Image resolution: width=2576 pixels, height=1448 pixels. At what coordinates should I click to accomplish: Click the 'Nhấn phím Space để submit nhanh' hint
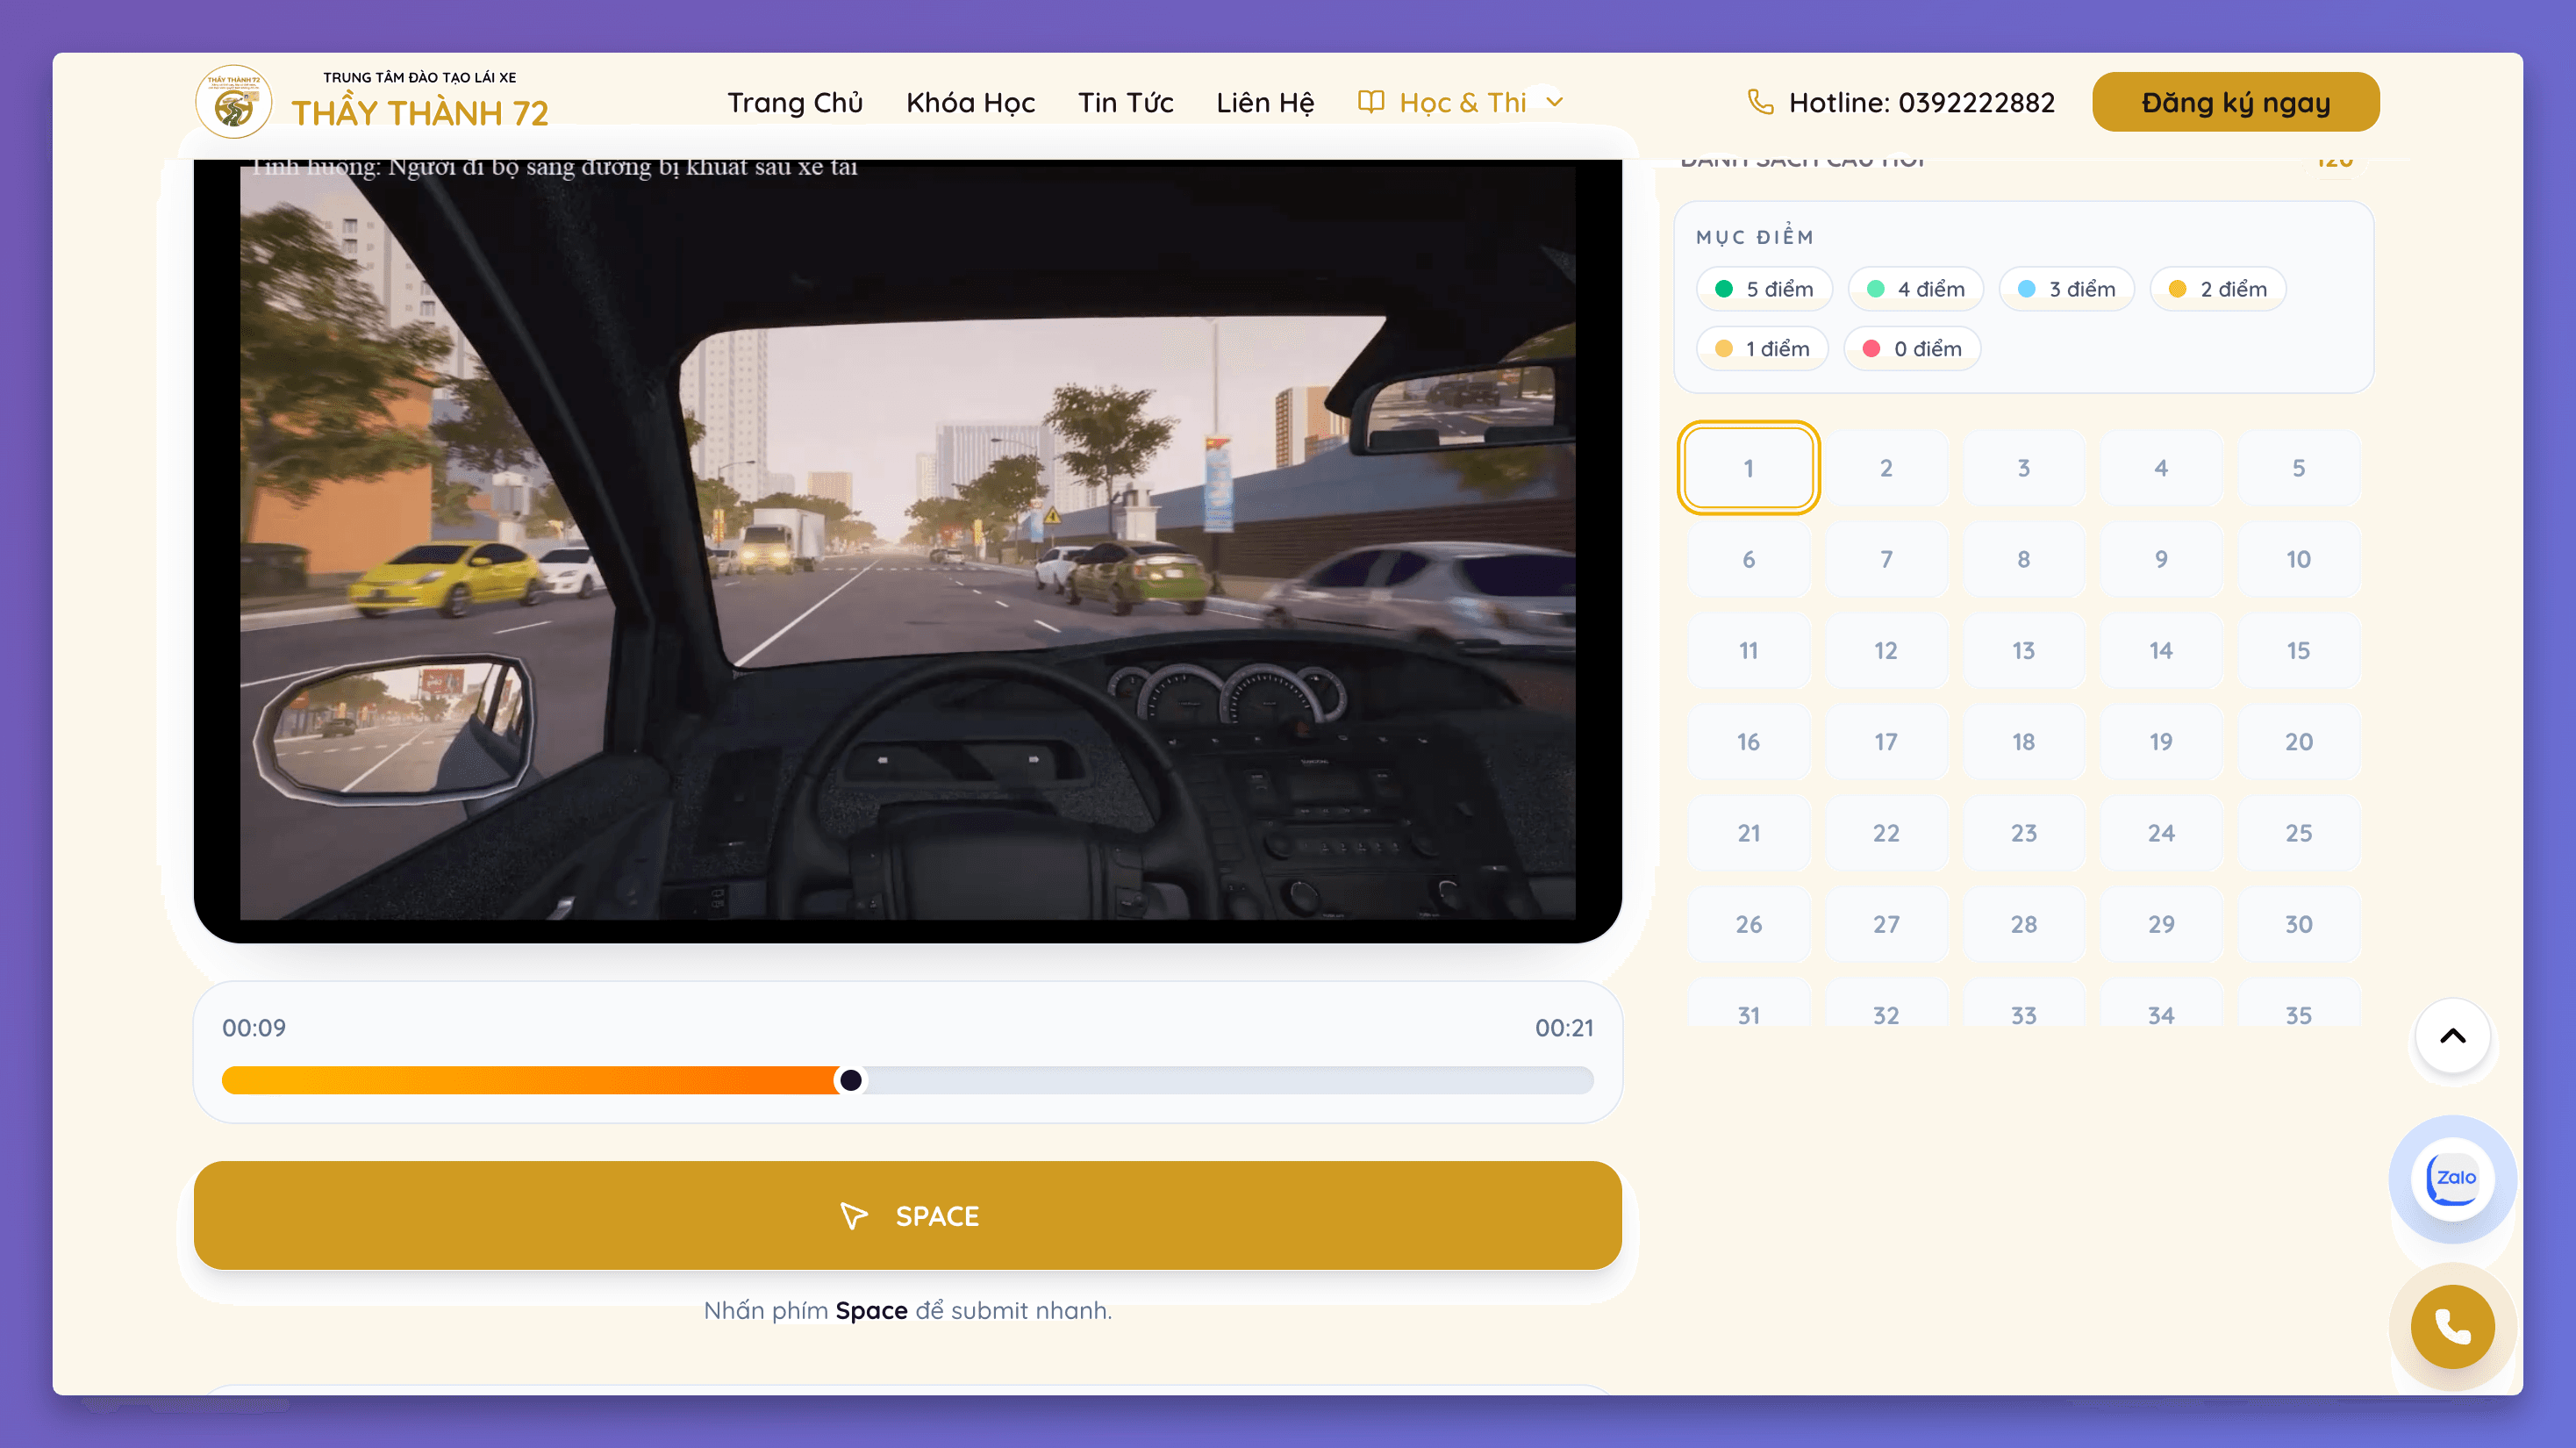pos(907,1310)
